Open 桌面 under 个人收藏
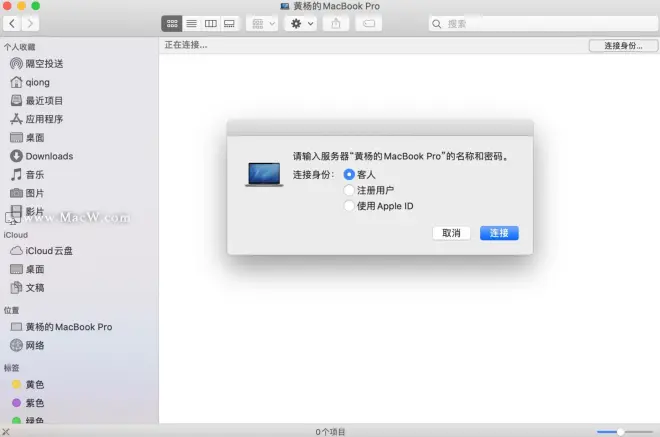The image size is (660, 437). [27, 138]
